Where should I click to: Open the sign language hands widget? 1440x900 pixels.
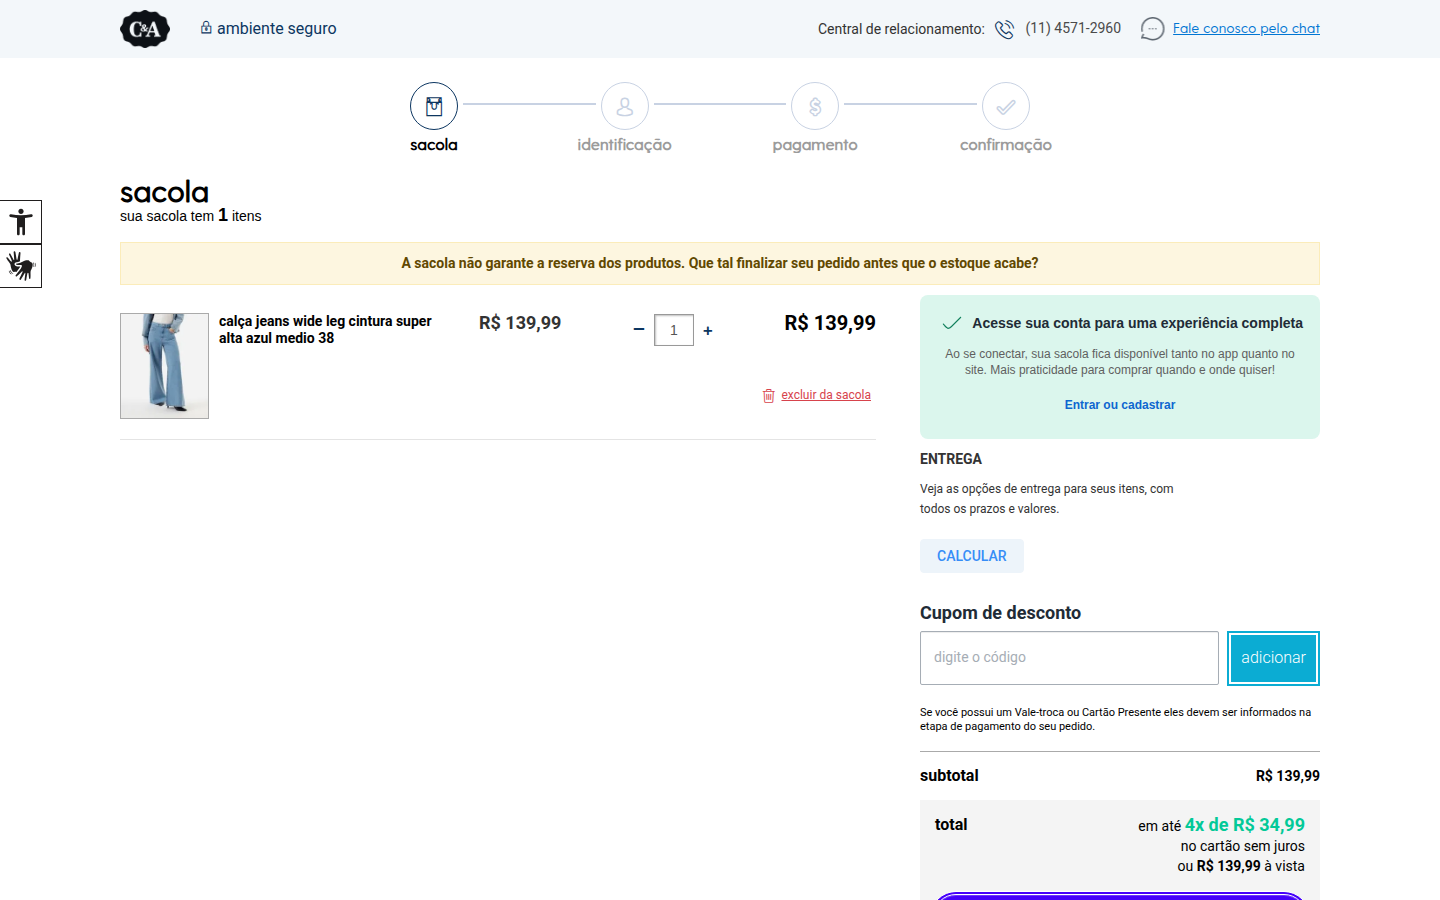coord(20,266)
